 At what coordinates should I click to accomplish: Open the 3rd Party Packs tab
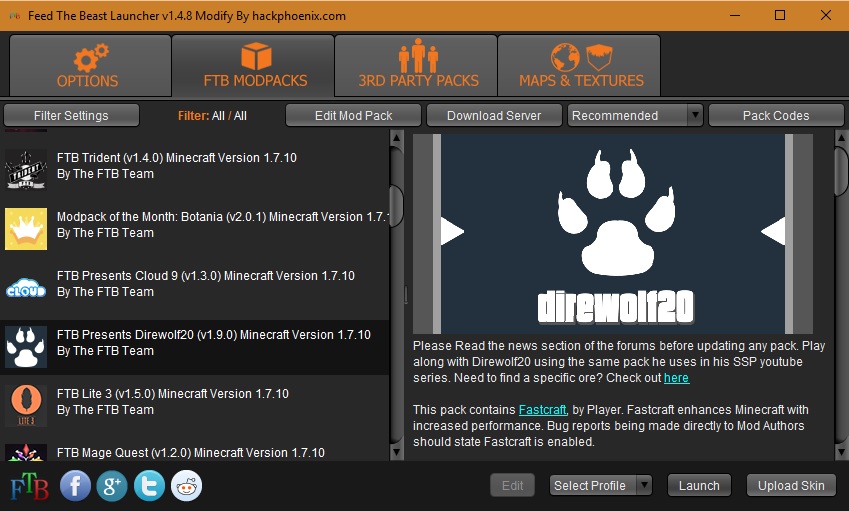click(416, 65)
